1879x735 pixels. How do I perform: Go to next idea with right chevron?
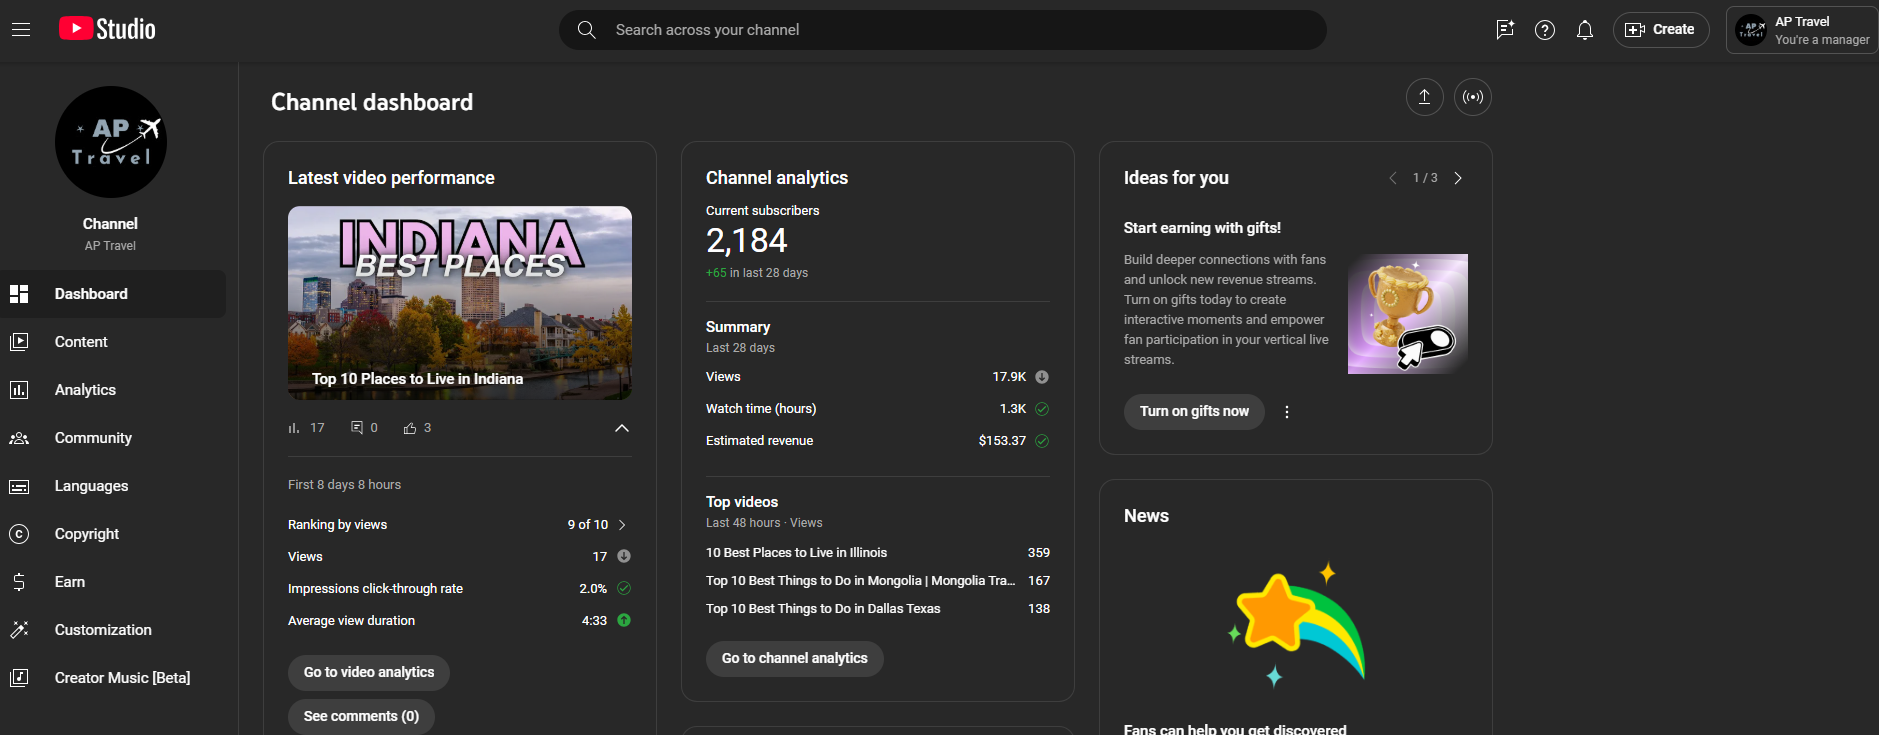(x=1458, y=178)
